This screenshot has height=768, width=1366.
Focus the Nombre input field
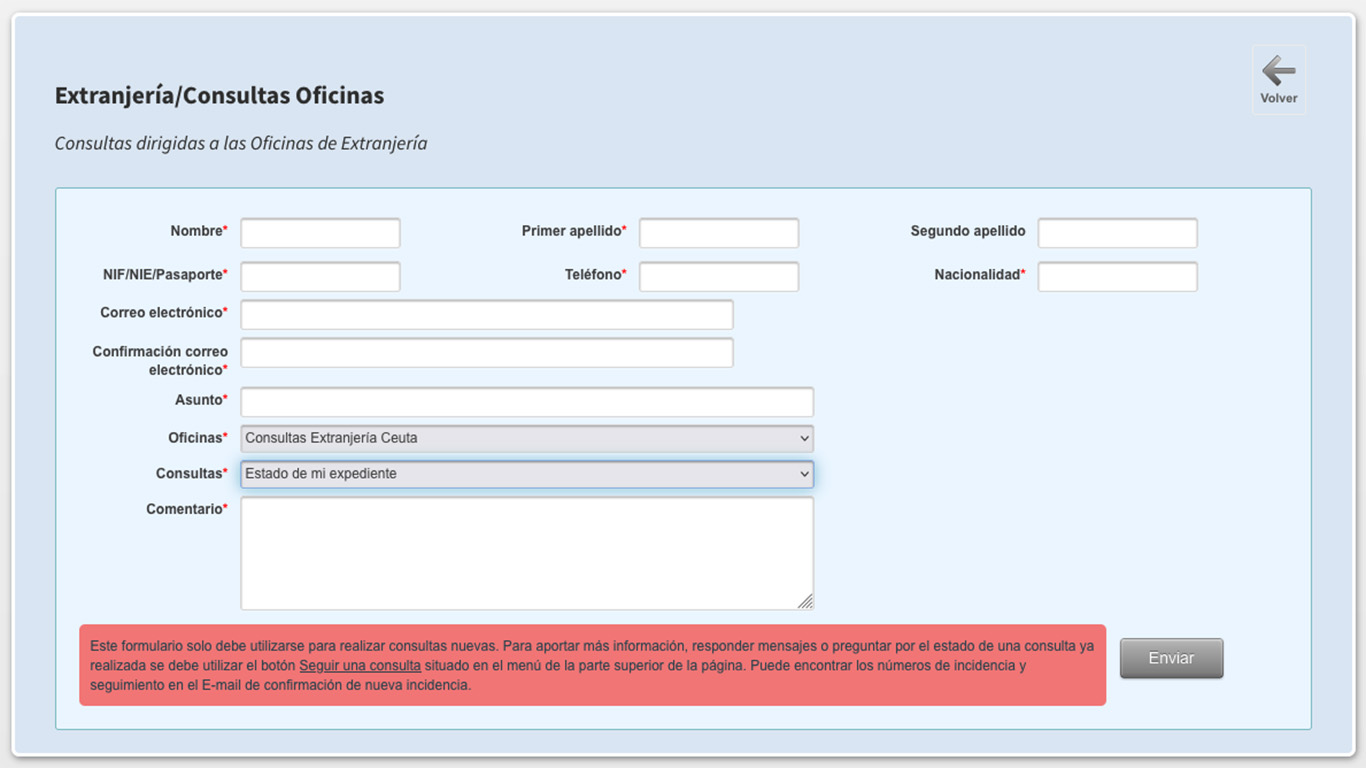click(320, 233)
